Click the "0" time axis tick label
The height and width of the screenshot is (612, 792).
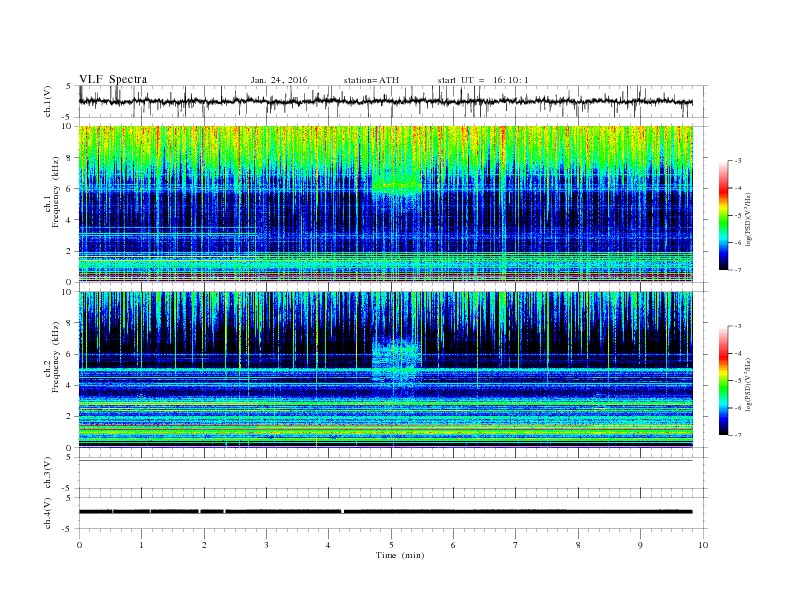79,545
